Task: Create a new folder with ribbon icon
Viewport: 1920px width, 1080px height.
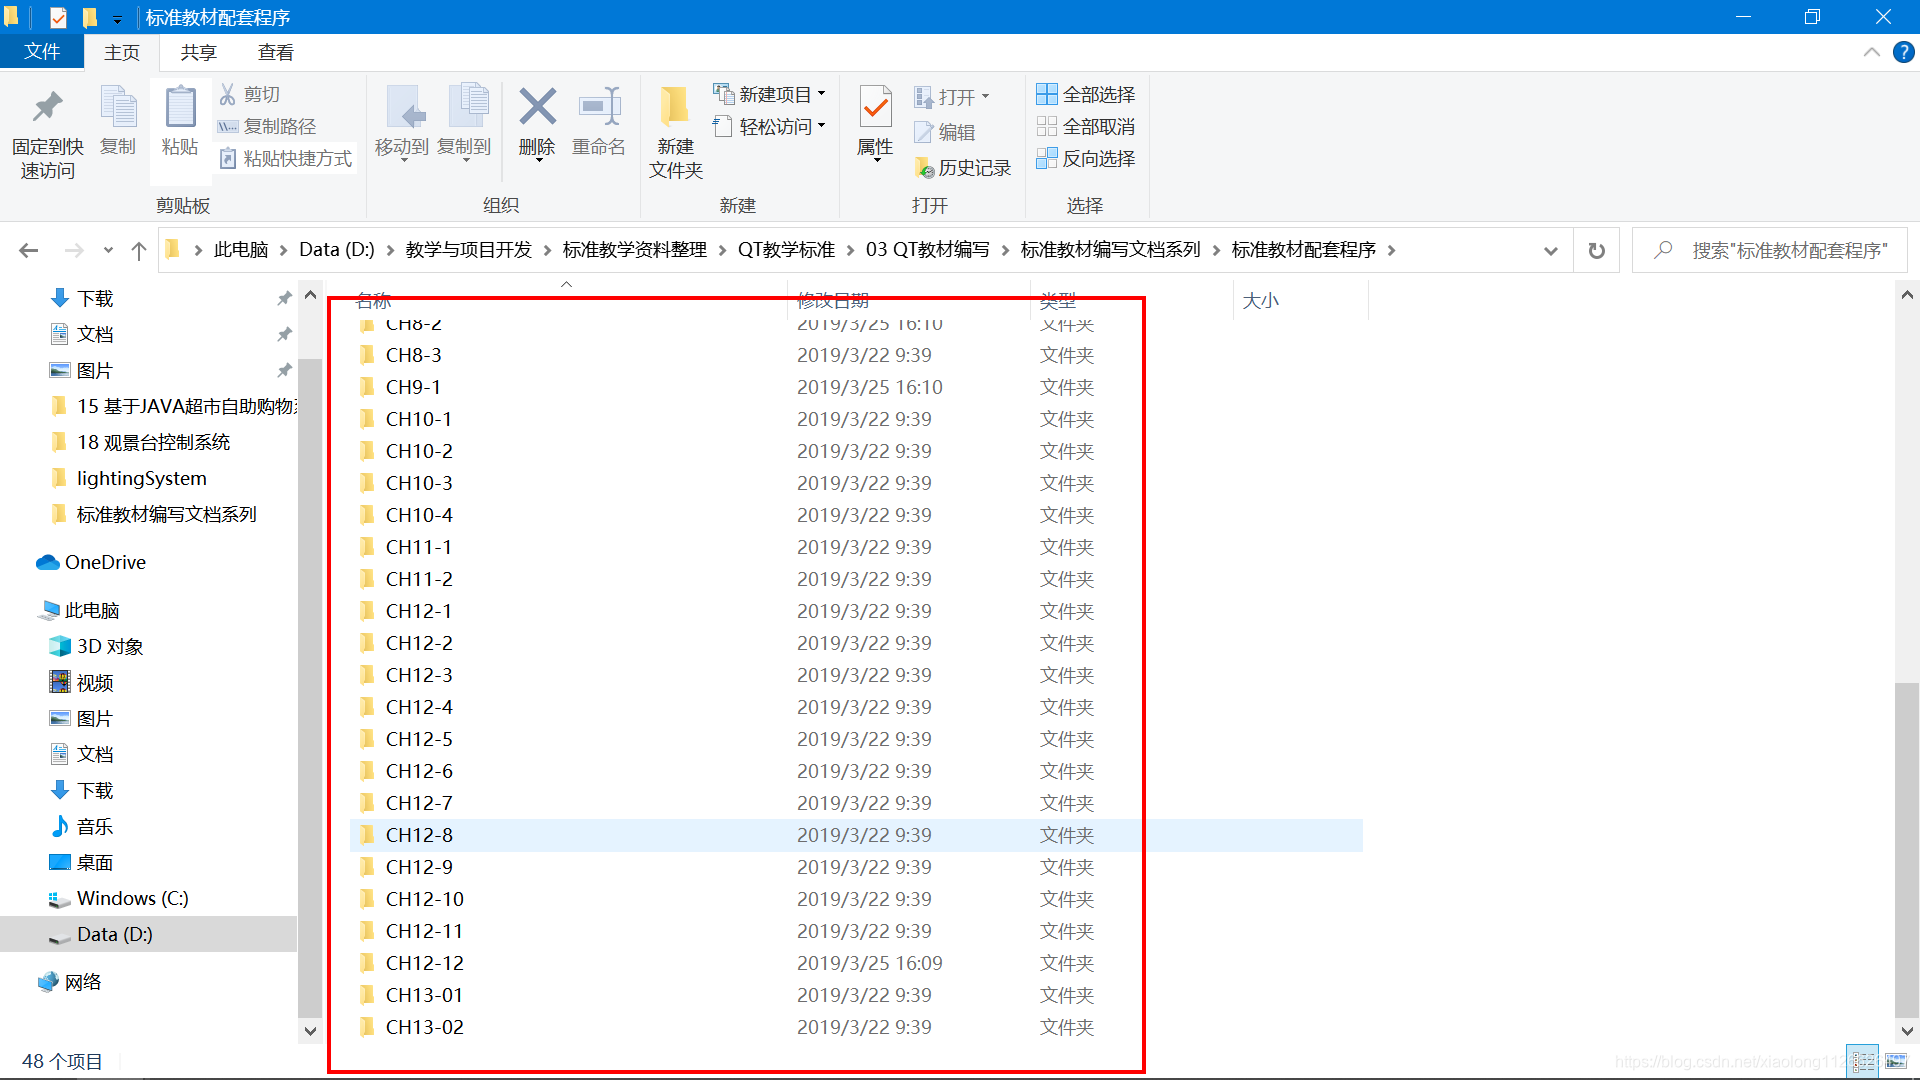Action: tap(675, 108)
